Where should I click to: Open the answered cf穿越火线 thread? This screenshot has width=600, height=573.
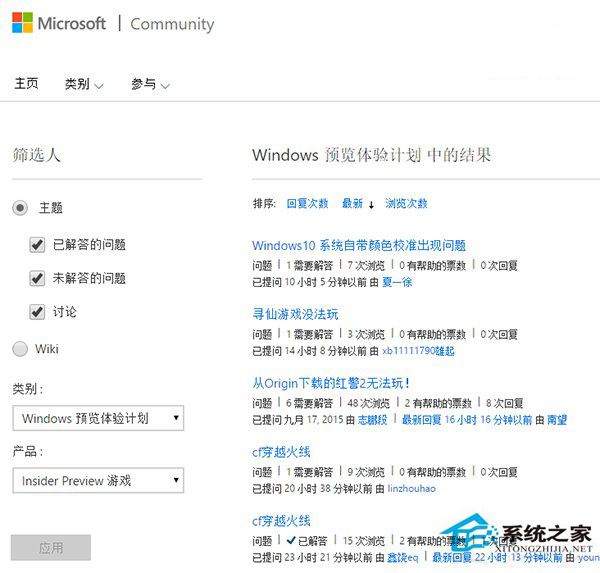[281, 521]
